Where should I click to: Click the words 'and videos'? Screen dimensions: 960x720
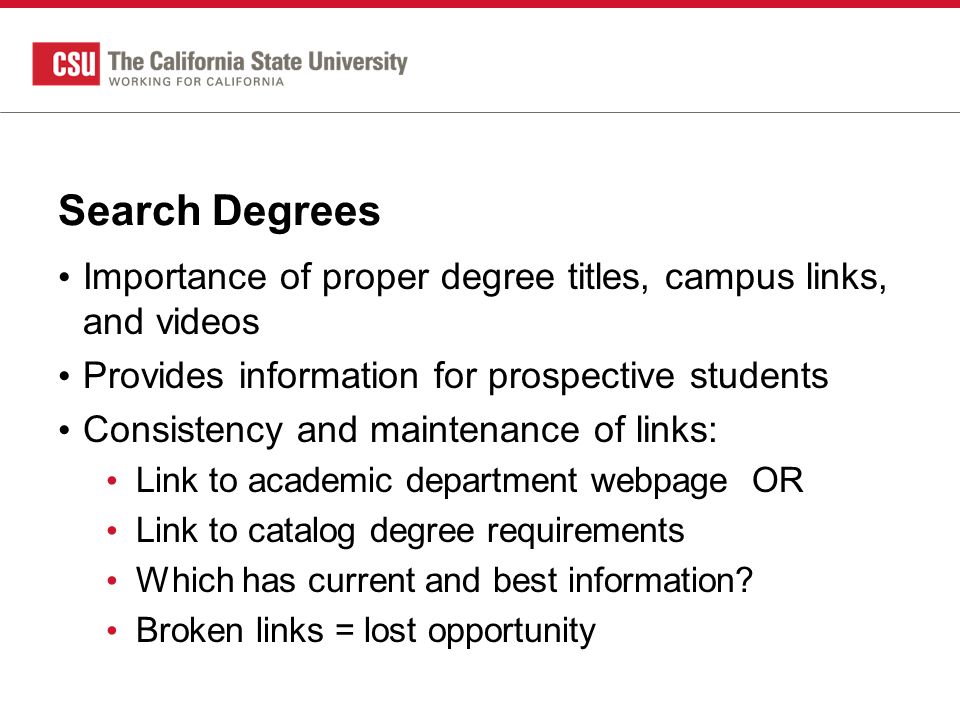(171, 321)
